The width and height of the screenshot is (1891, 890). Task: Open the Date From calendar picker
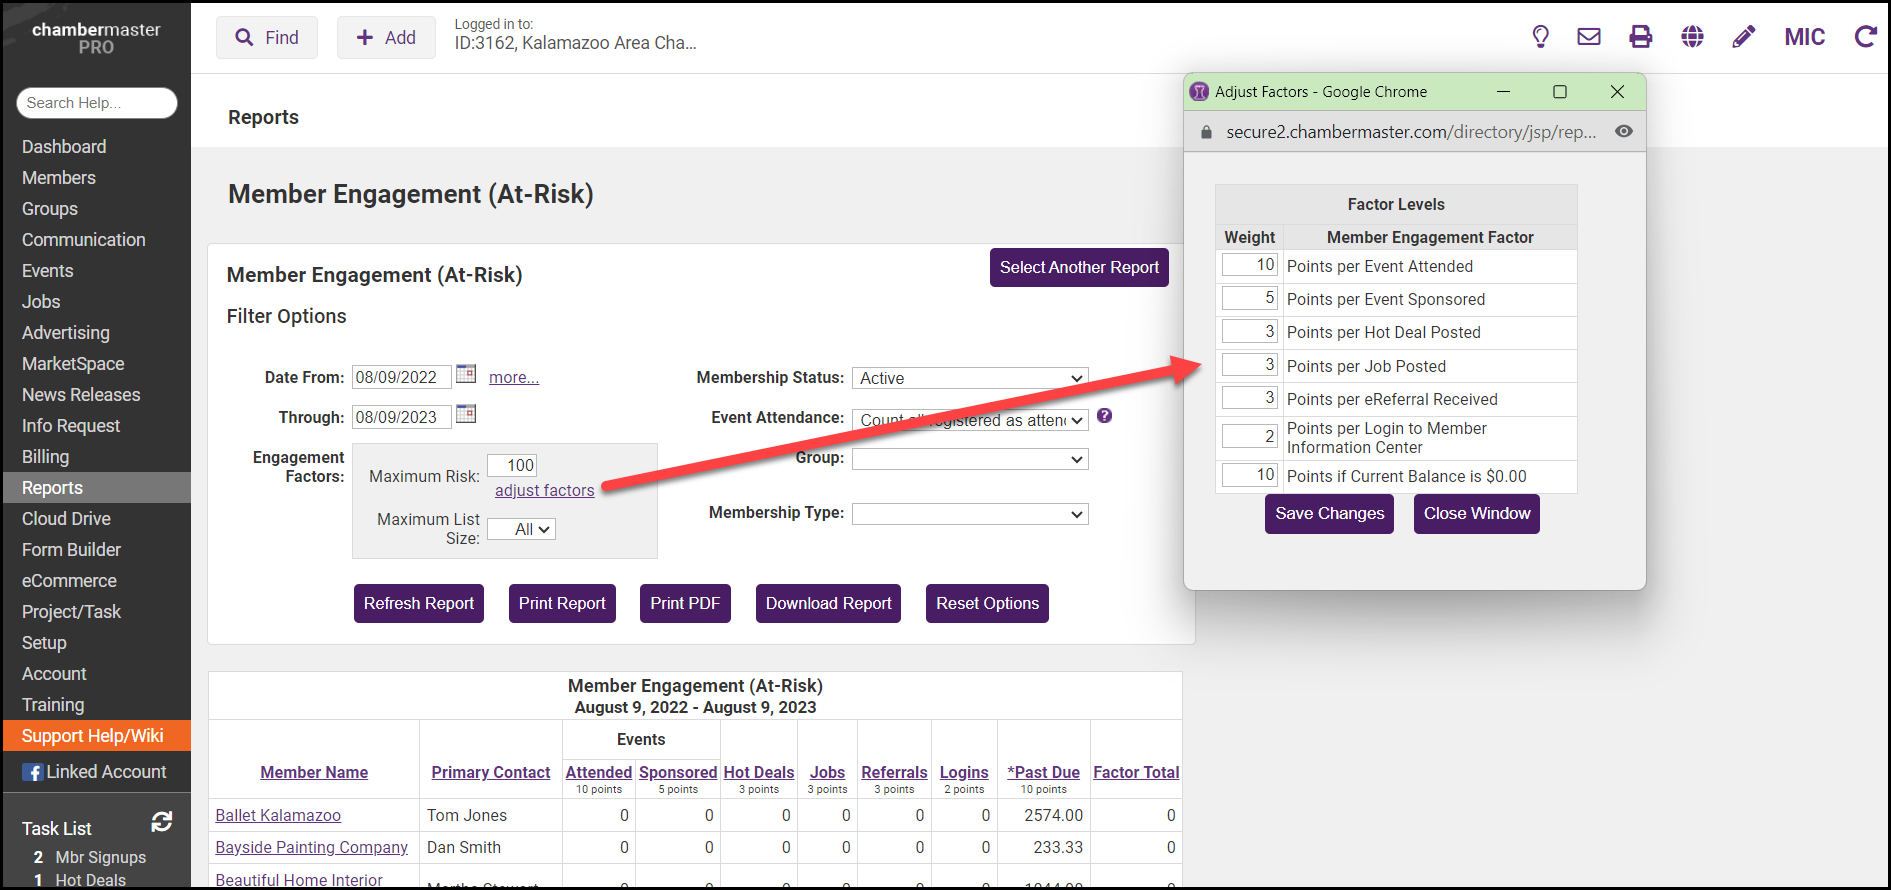(466, 374)
